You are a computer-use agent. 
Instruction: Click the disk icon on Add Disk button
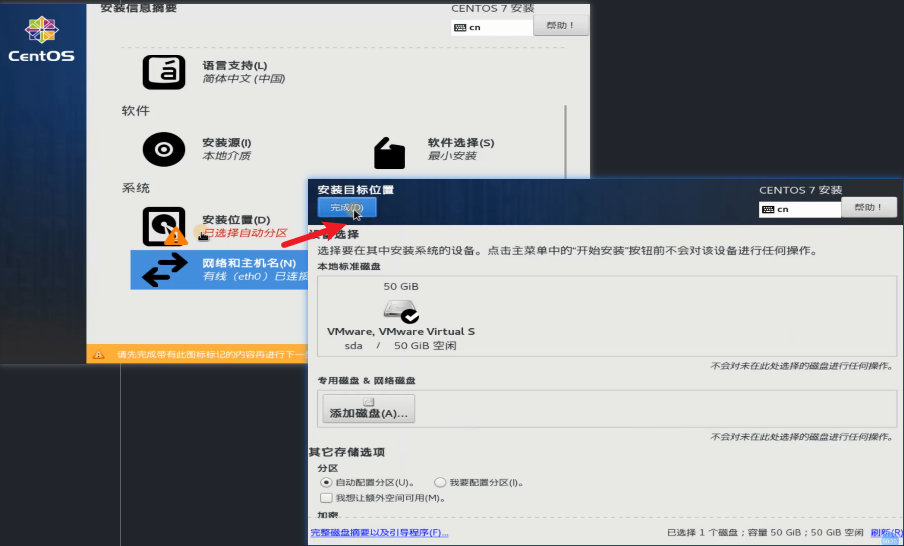click(x=368, y=402)
